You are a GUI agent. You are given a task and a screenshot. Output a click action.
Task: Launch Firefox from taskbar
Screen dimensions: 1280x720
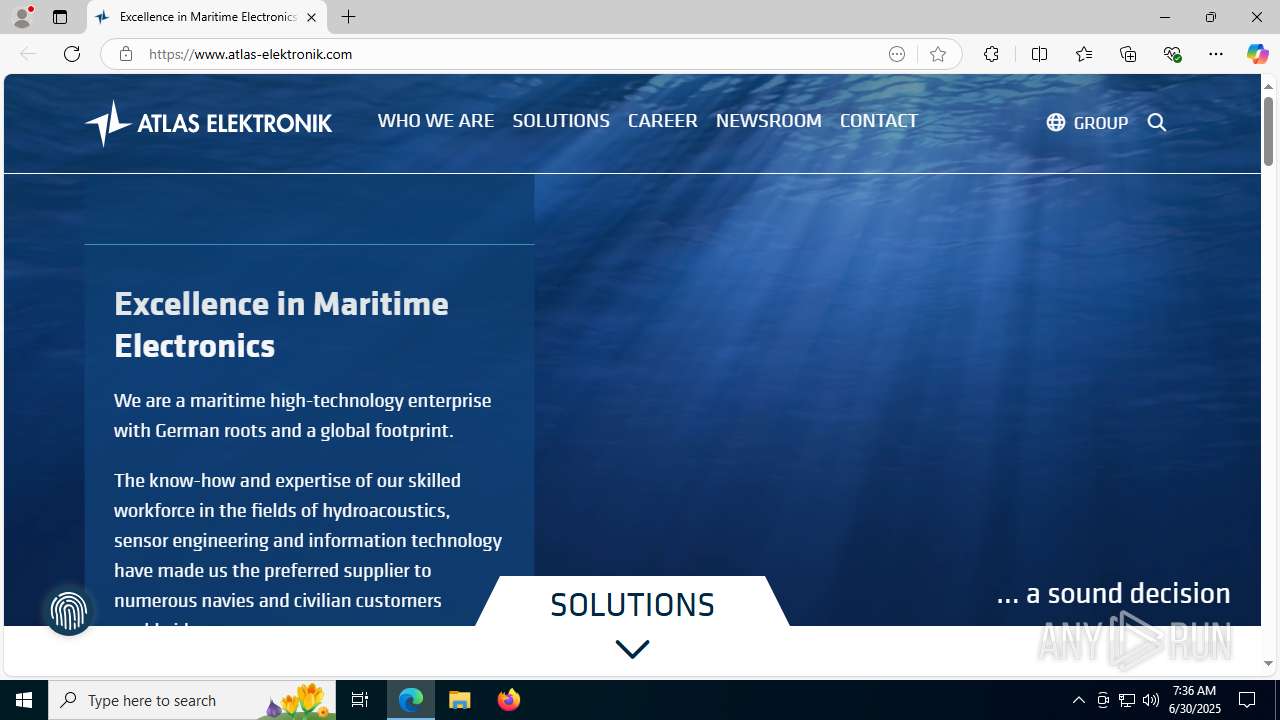508,700
